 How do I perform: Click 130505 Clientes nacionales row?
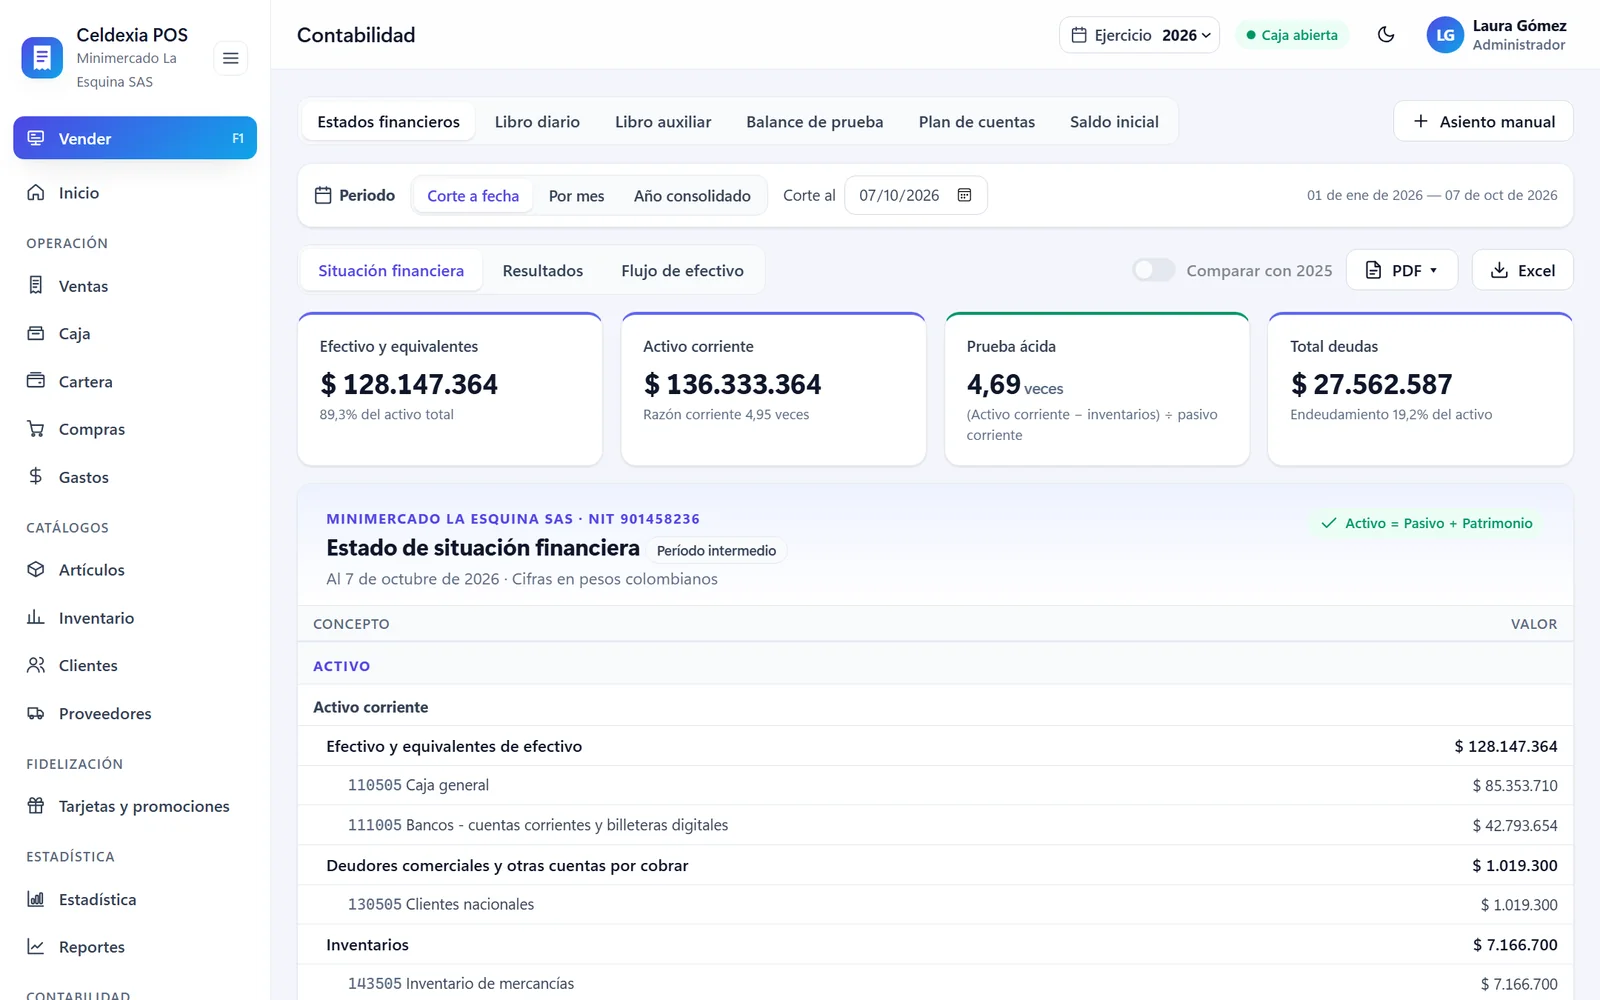(x=935, y=905)
